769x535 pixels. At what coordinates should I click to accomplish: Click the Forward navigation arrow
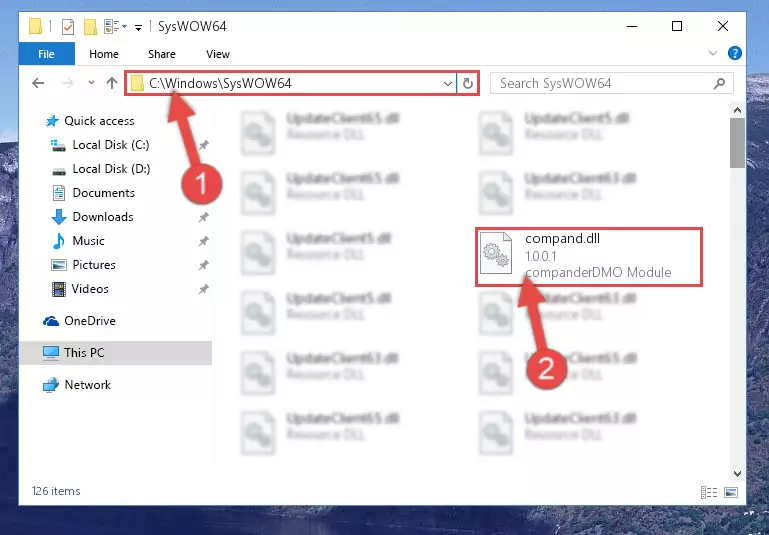pos(67,83)
